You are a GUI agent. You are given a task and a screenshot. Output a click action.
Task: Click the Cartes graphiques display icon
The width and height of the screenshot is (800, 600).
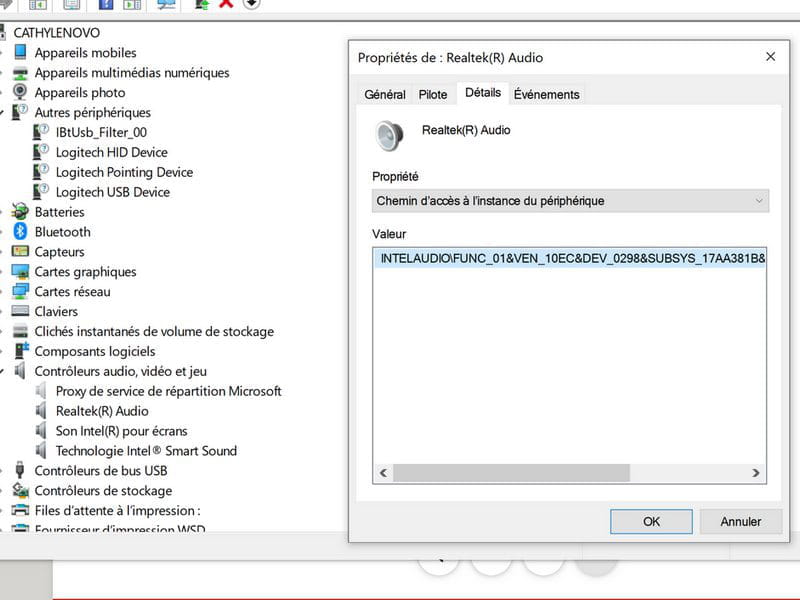[20, 271]
